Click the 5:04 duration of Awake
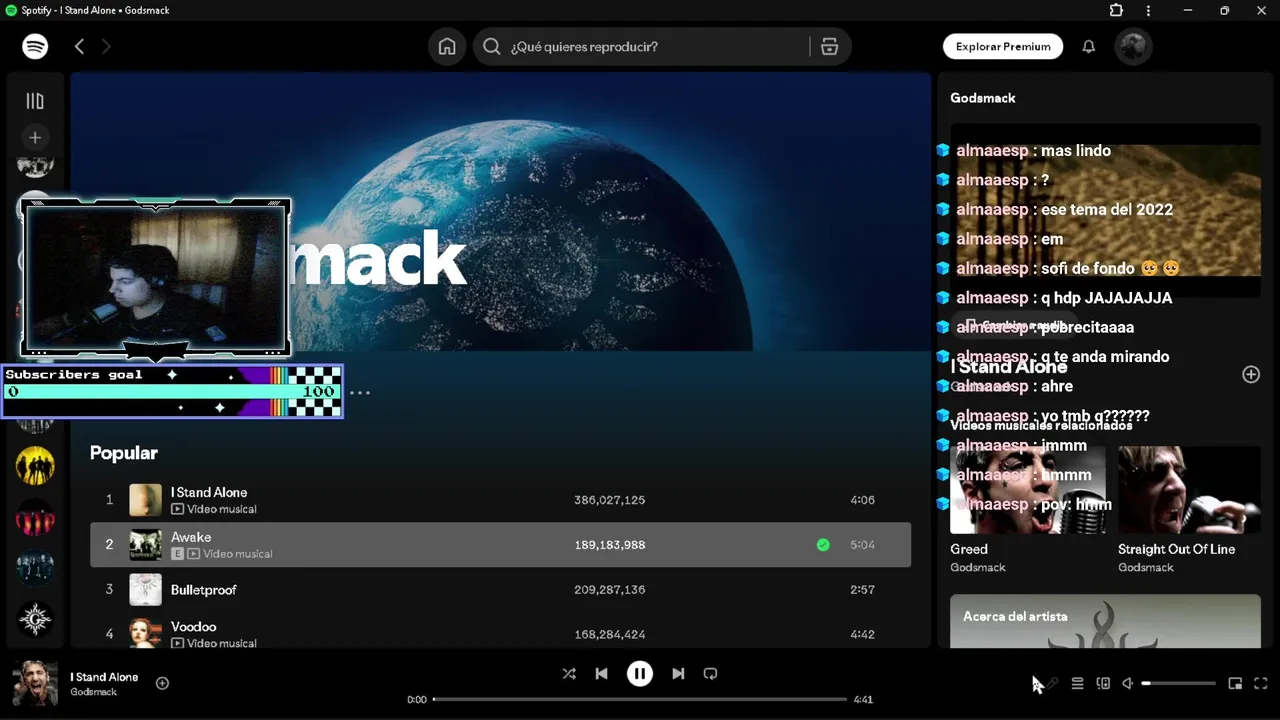Screen dimensions: 1280x720 862,545
